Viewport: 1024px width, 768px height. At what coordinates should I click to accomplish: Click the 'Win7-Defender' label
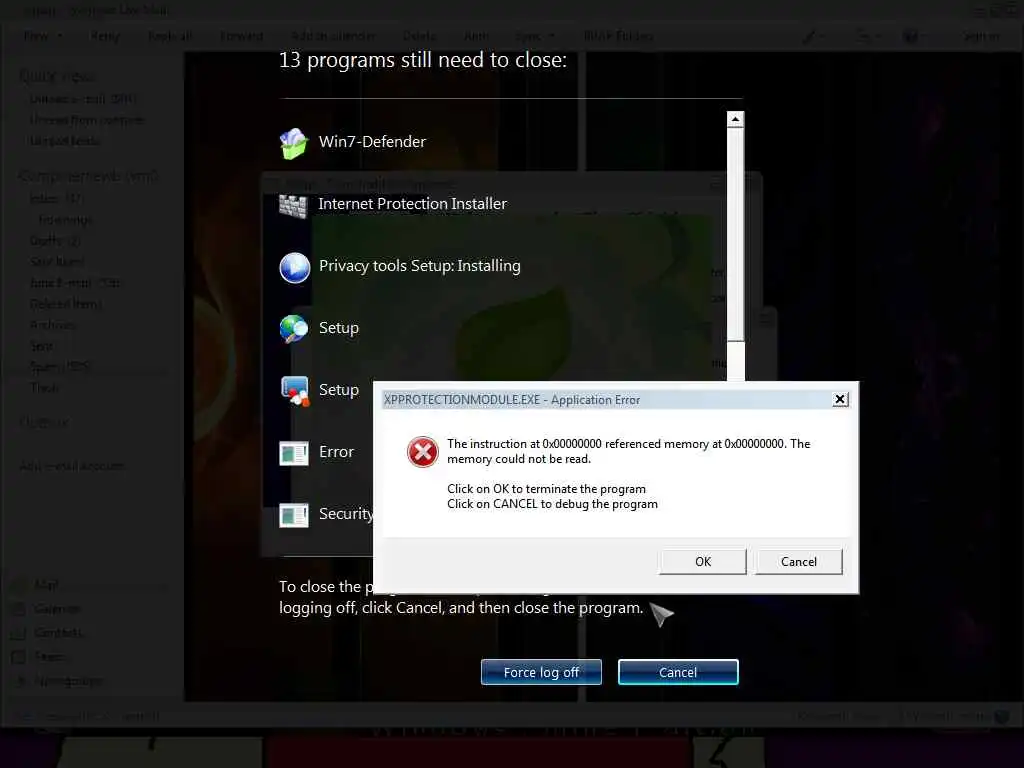372,142
